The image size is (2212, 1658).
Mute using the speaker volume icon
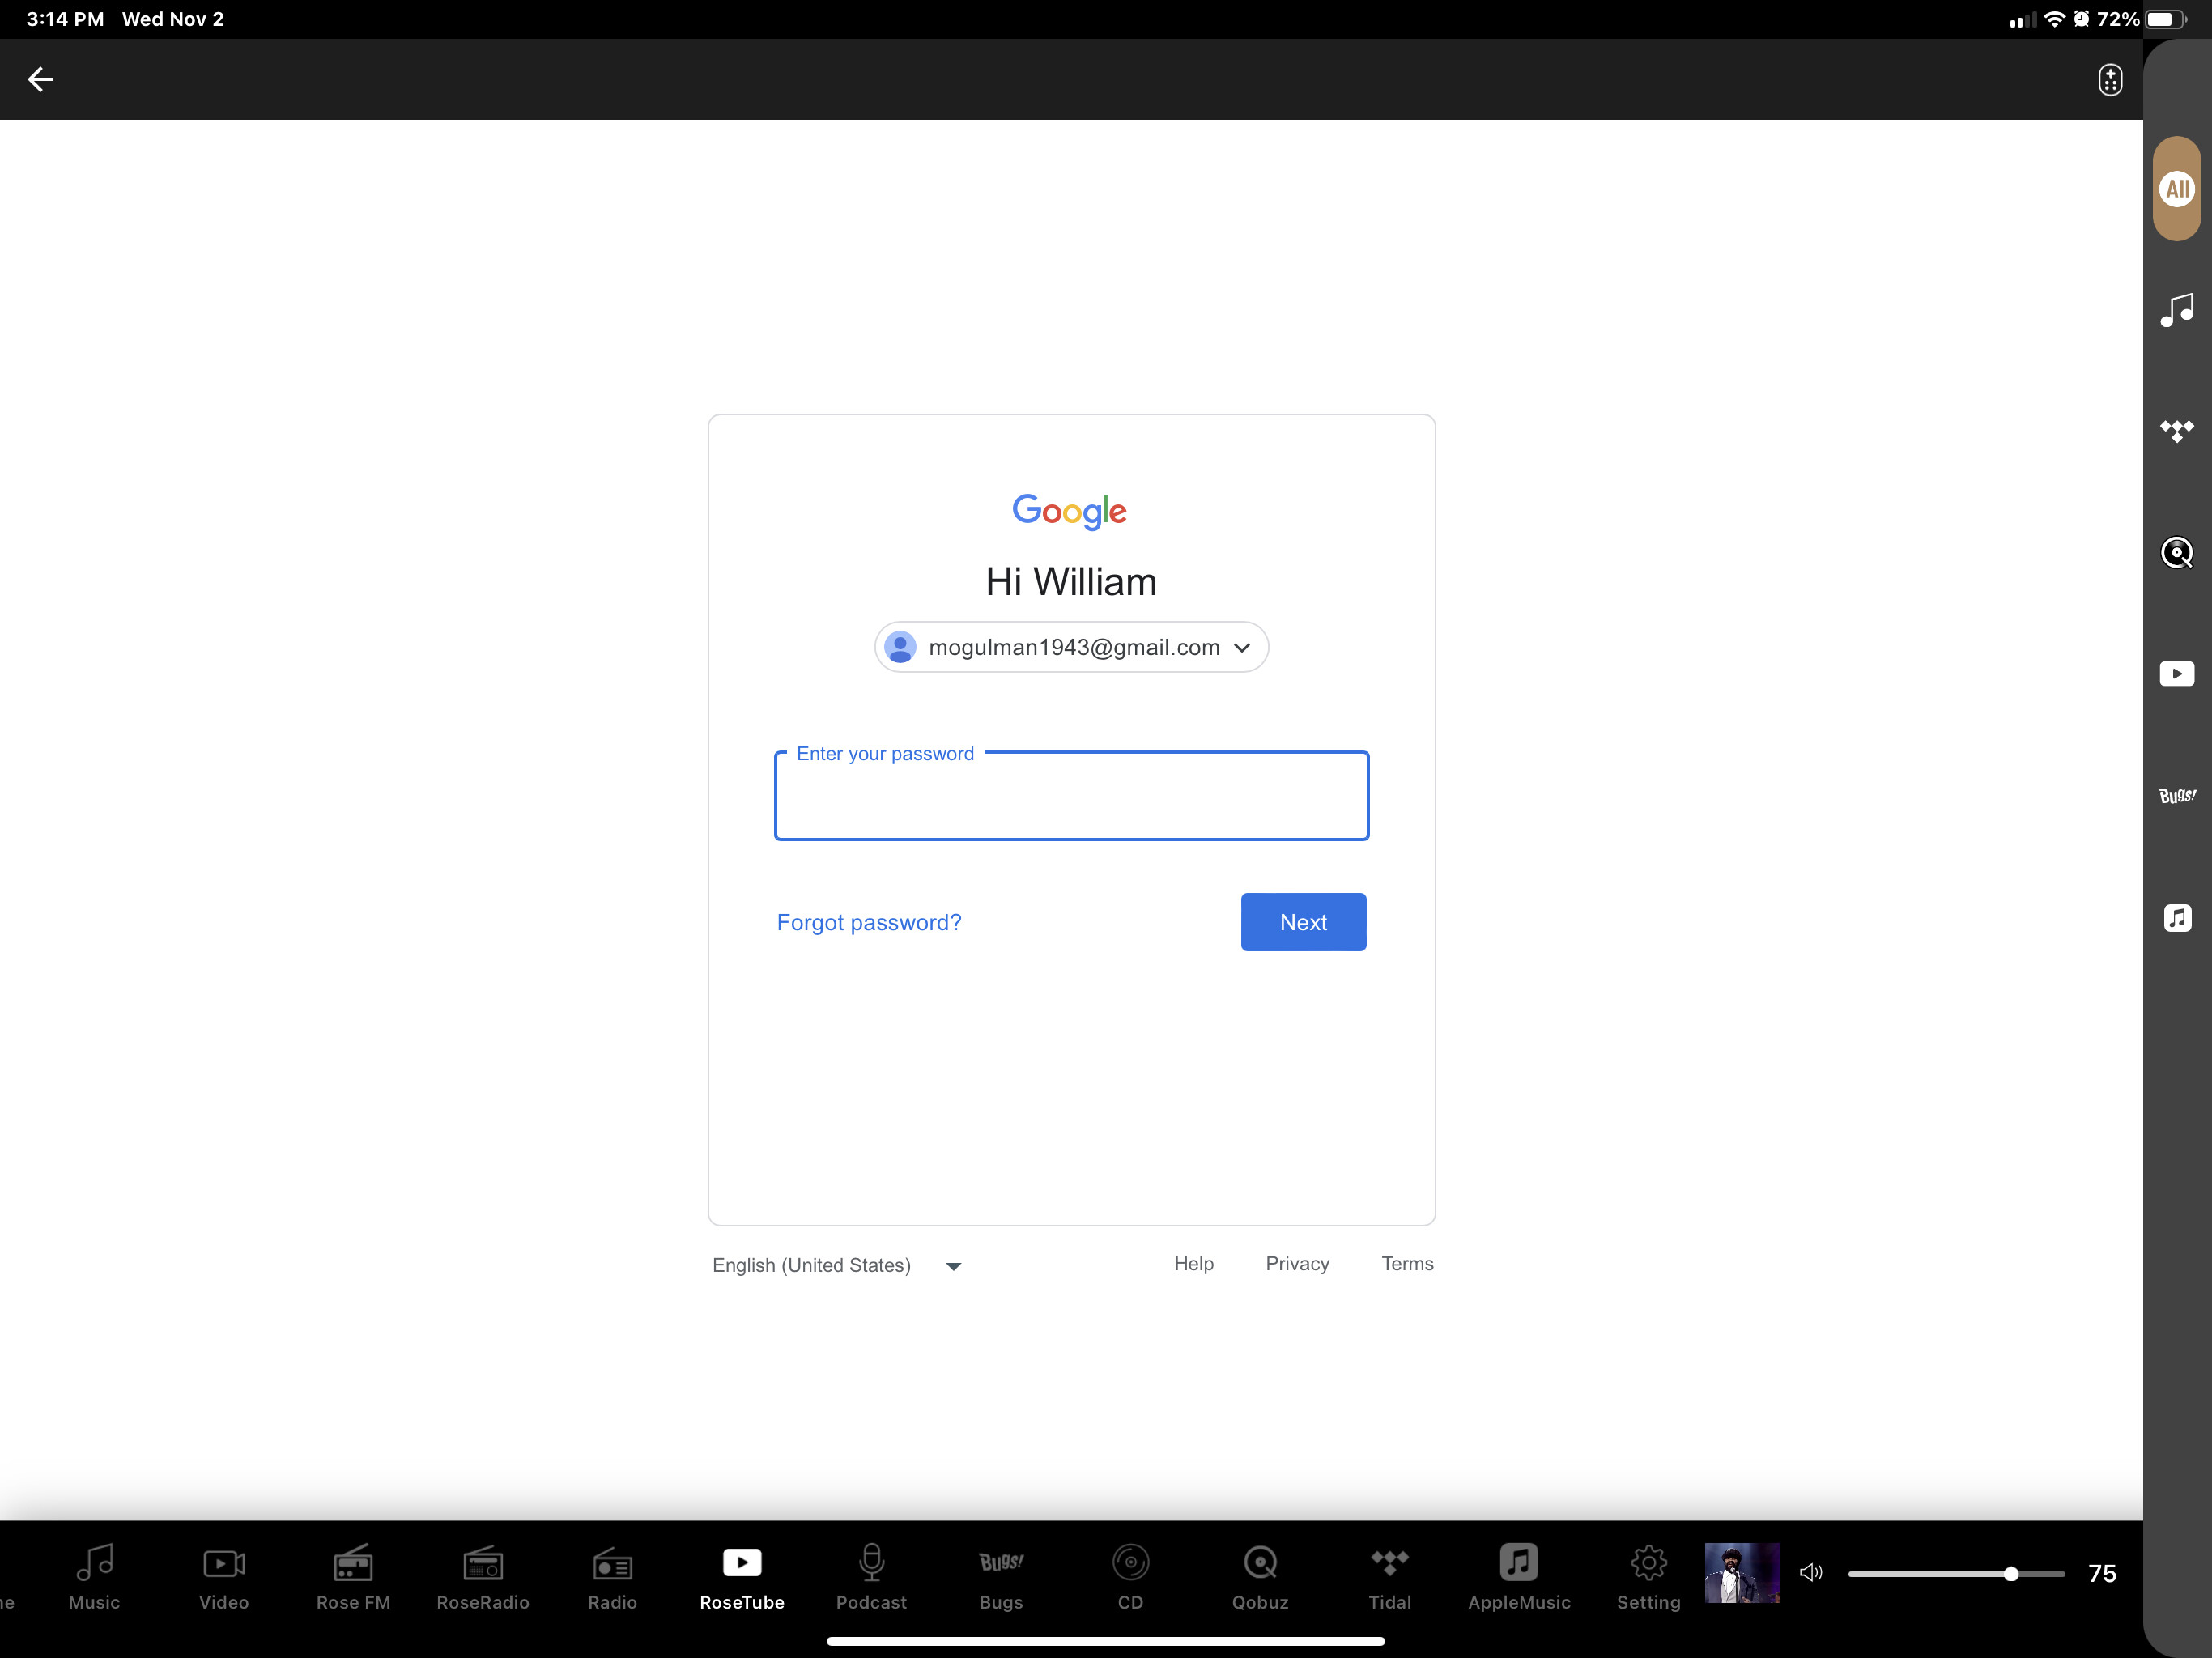(x=1811, y=1573)
